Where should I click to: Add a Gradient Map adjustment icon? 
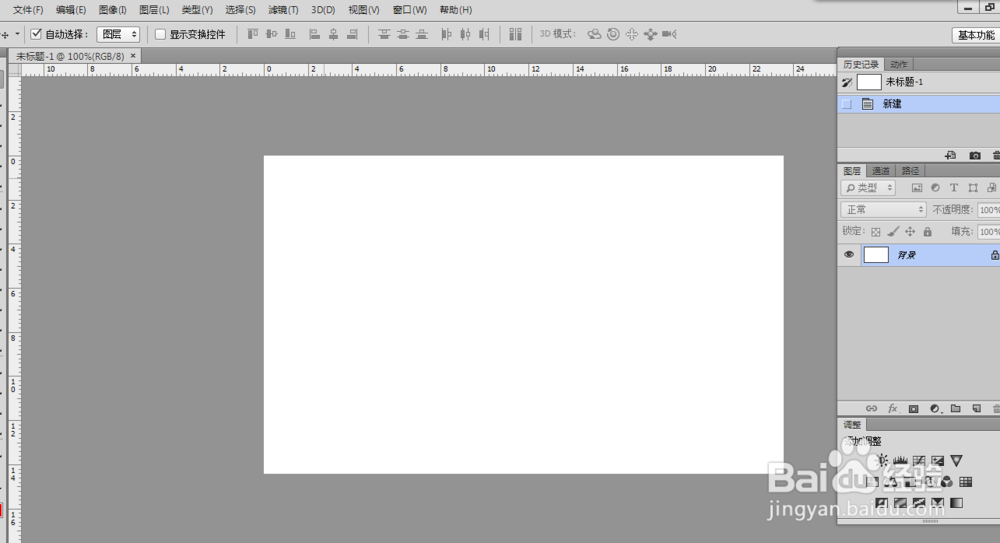click(x=956, y=503)
